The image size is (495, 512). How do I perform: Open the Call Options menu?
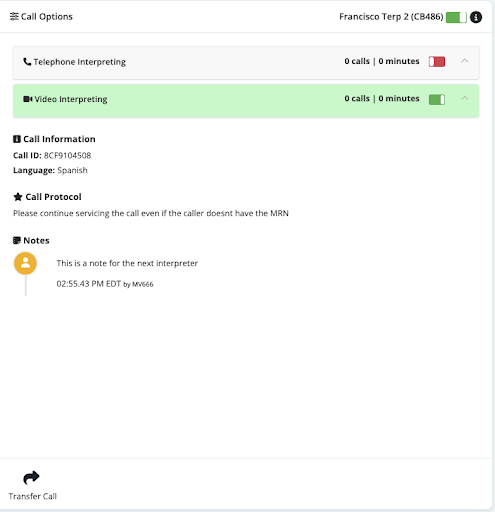(x=41, y=17)
